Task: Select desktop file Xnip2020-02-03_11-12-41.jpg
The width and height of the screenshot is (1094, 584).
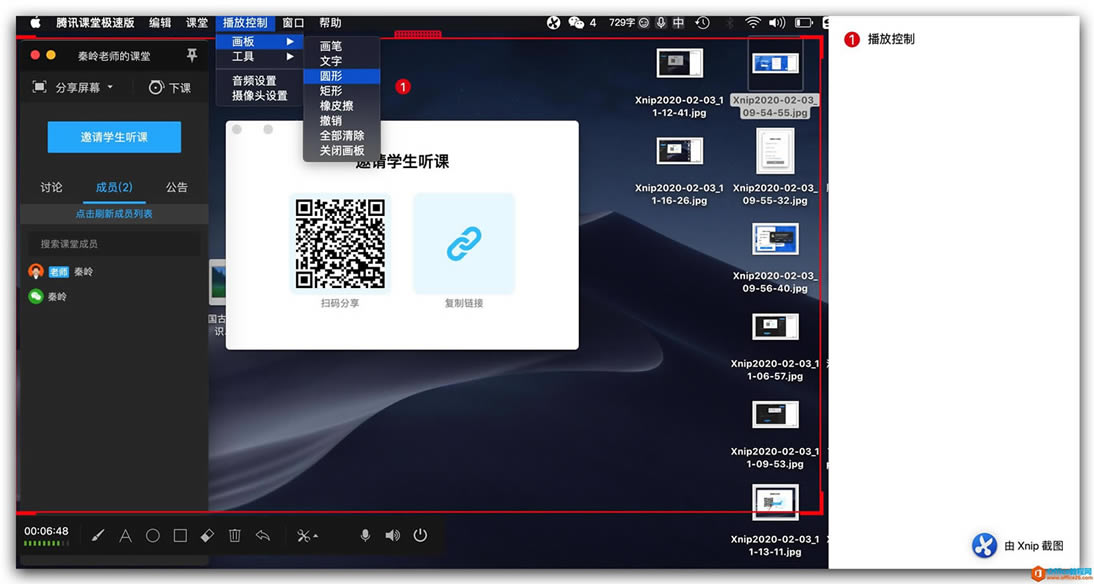Action: tap(680, 83)
